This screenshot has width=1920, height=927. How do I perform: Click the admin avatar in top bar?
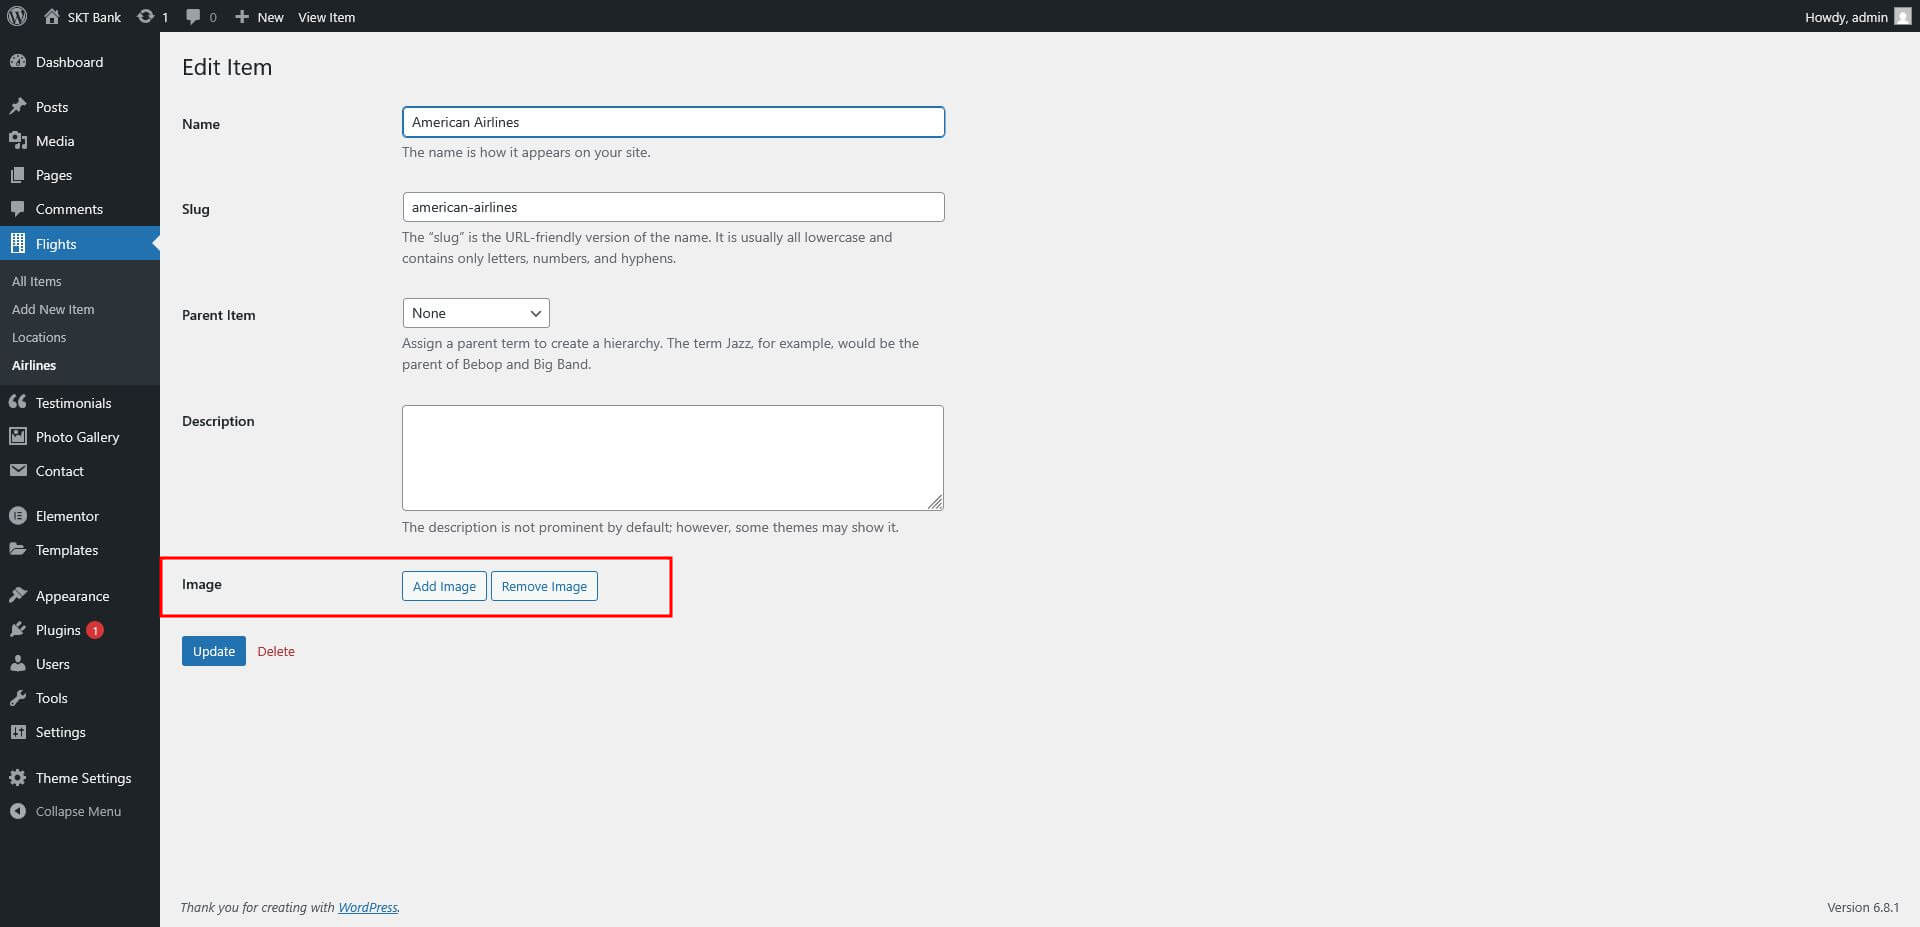click(1902, 17)
